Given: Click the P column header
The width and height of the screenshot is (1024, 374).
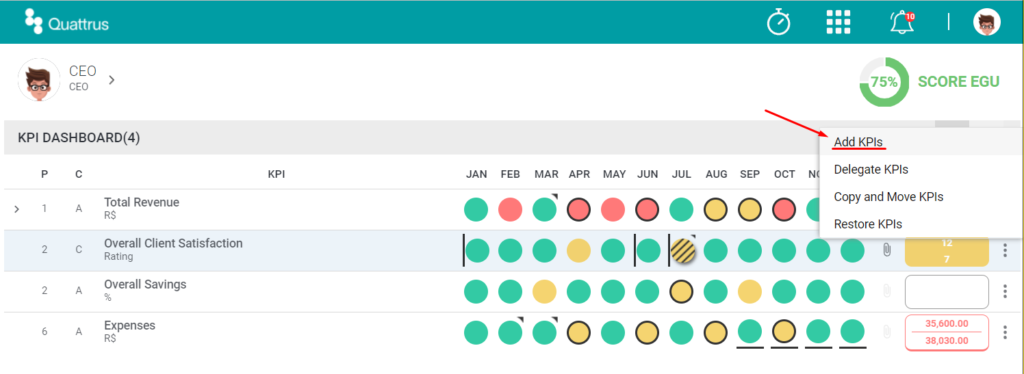Looking at the screenshot, I should [x=44, y=174].
